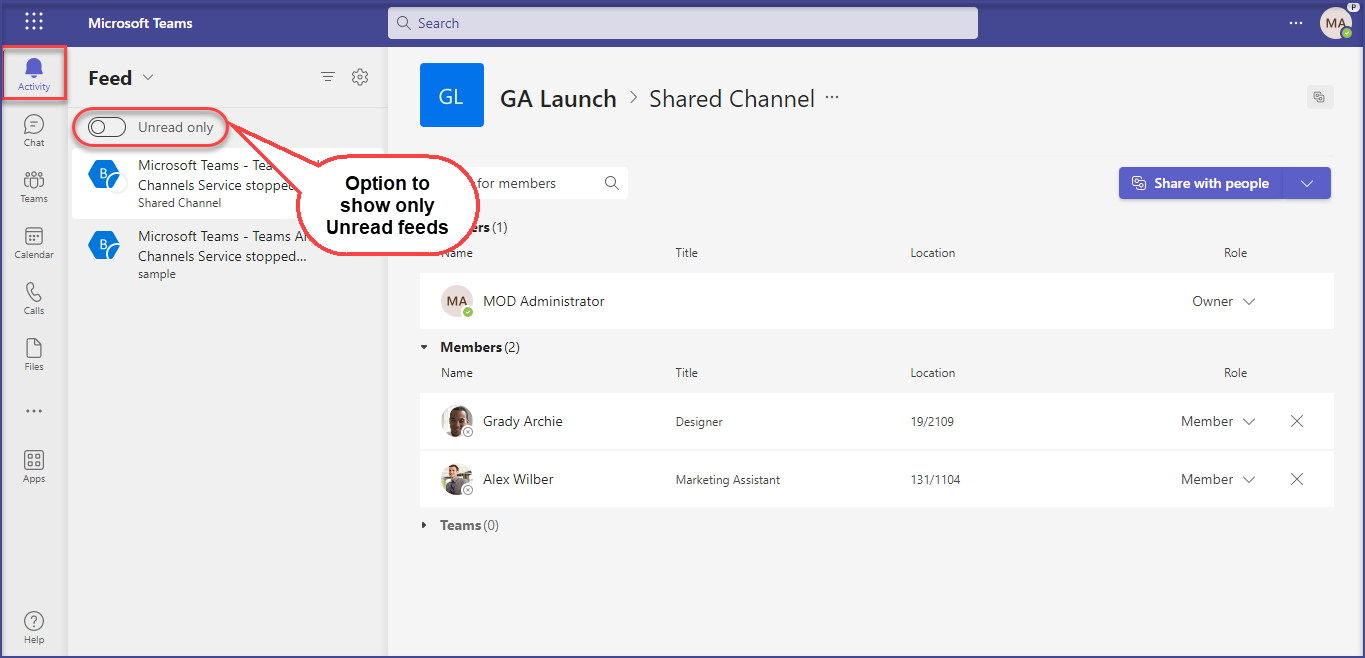The height and width of the screenshot is (658, 1365).
Task: Open the Share with people dropdown arrow
Action: coord(1307,183)
